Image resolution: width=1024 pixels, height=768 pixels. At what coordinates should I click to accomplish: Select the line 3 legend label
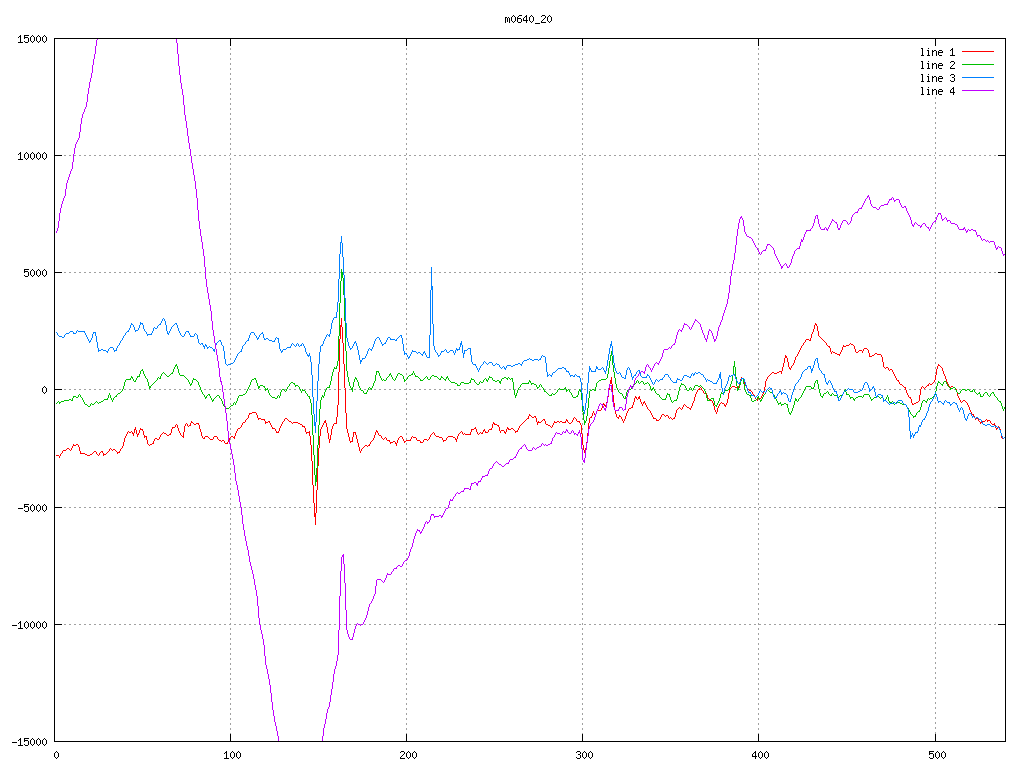click(937, 78)
